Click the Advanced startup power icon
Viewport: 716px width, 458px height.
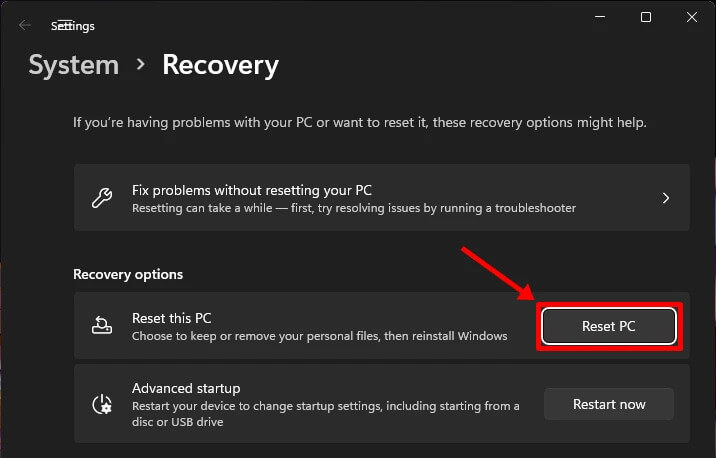[102, 404]
